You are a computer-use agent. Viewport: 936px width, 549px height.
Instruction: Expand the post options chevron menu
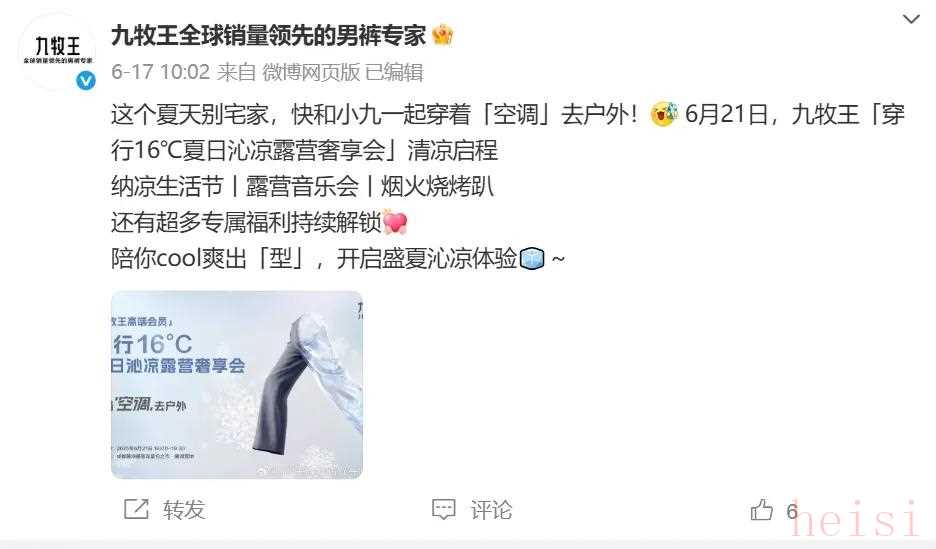coord(911,19)
